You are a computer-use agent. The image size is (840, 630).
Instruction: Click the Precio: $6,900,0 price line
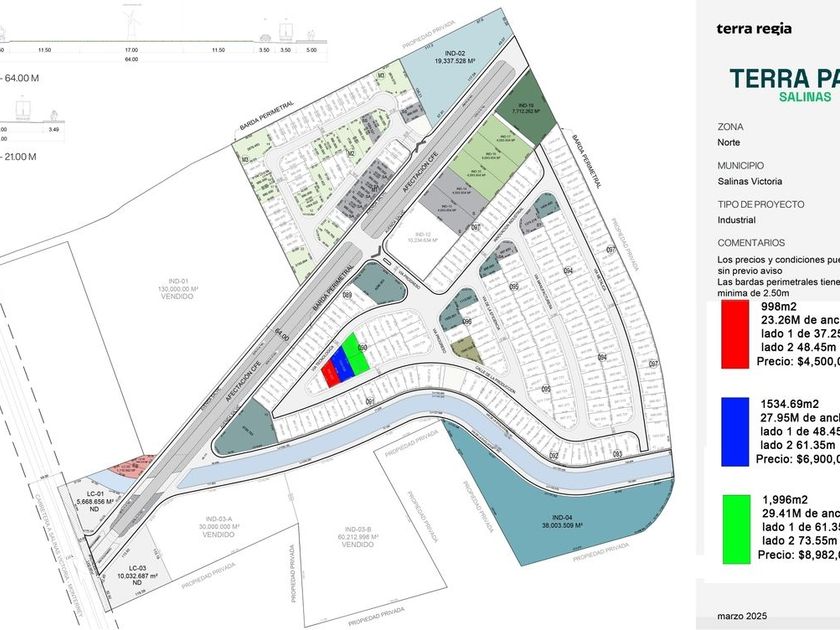pos(798,459)
